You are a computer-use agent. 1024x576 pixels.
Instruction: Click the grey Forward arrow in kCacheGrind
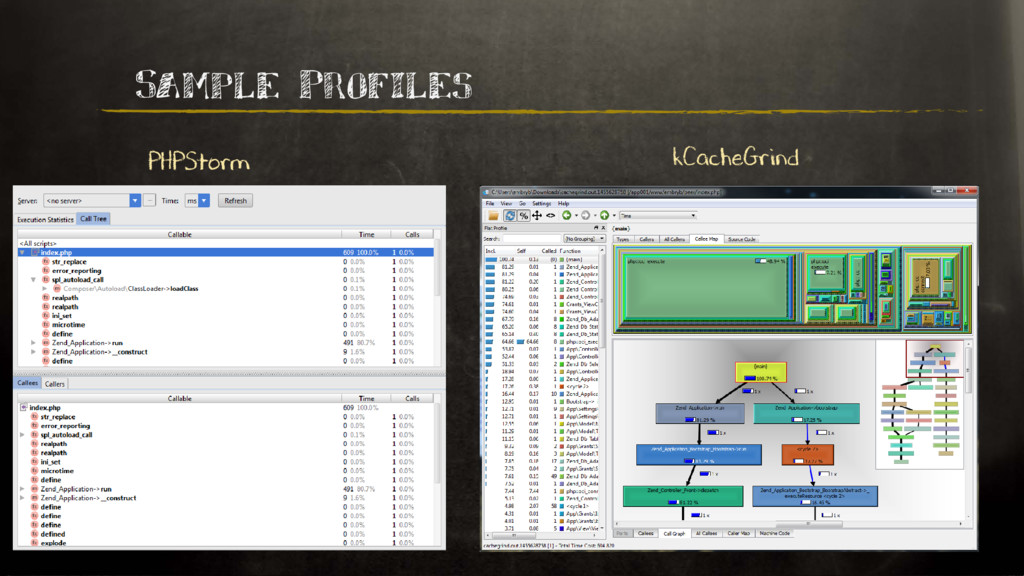tap(585, 216)
